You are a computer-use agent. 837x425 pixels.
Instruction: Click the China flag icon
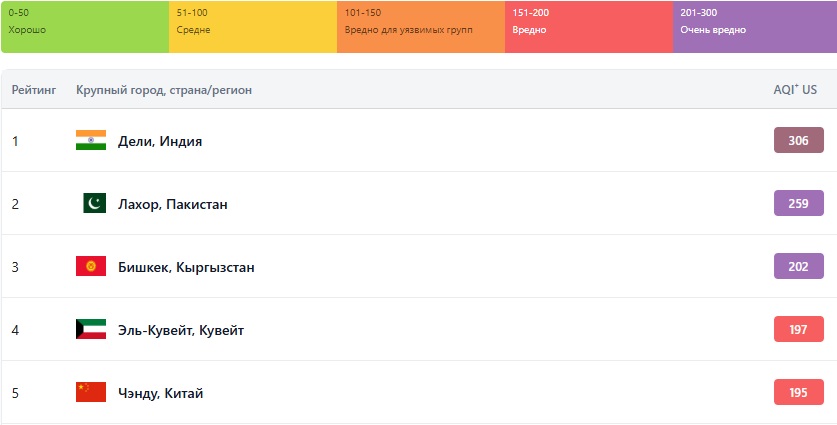91,393
